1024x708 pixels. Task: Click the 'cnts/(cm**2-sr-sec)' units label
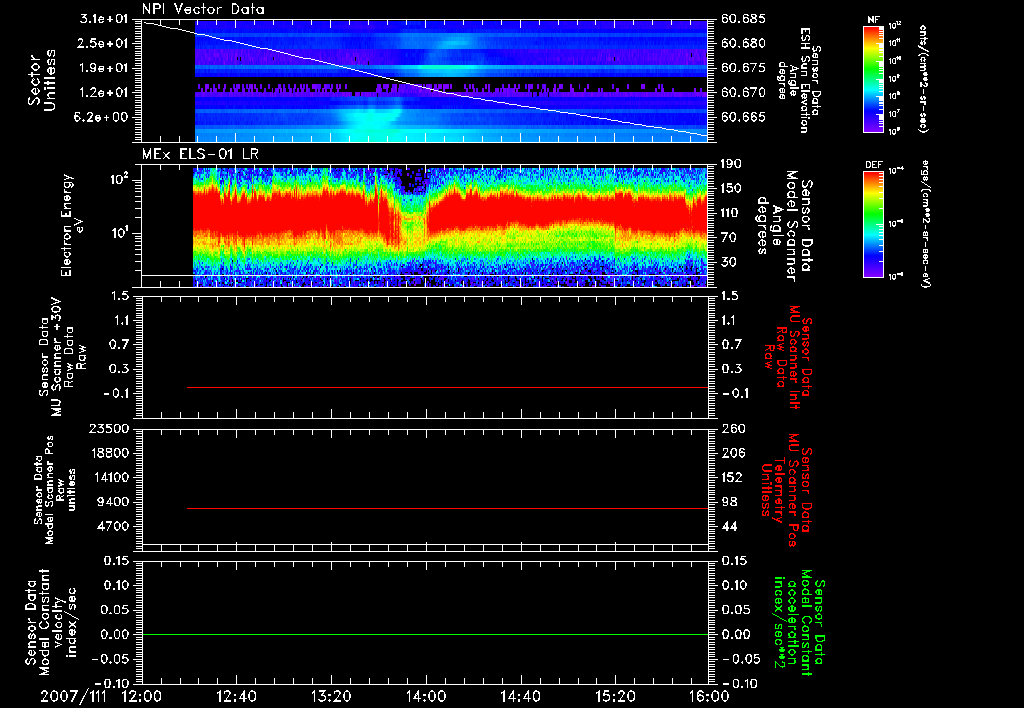[923, 79]
